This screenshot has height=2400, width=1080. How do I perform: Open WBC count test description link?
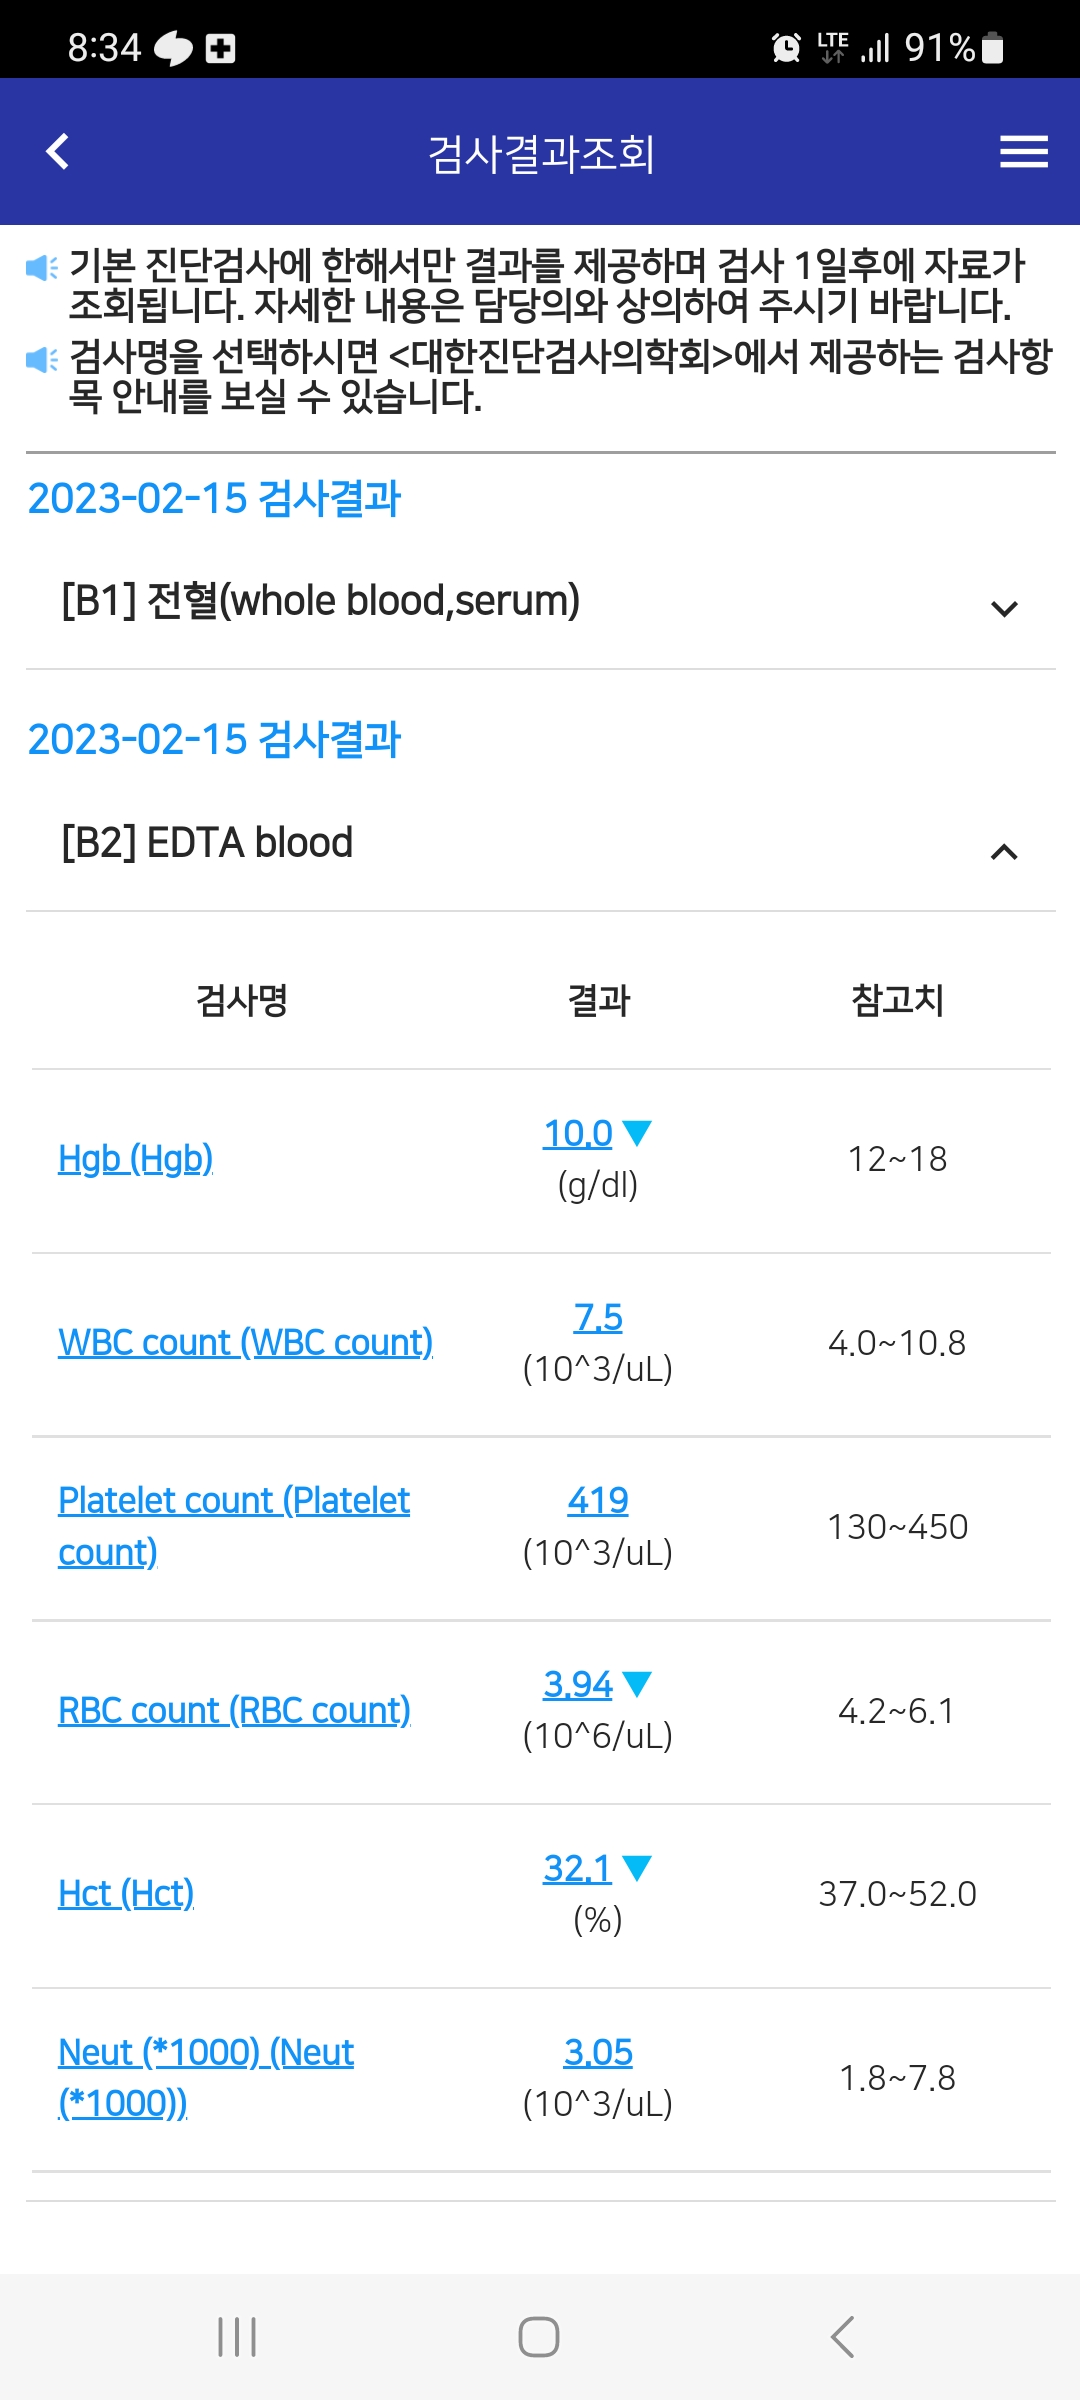pyautogui.click(x=245, y=1342)
